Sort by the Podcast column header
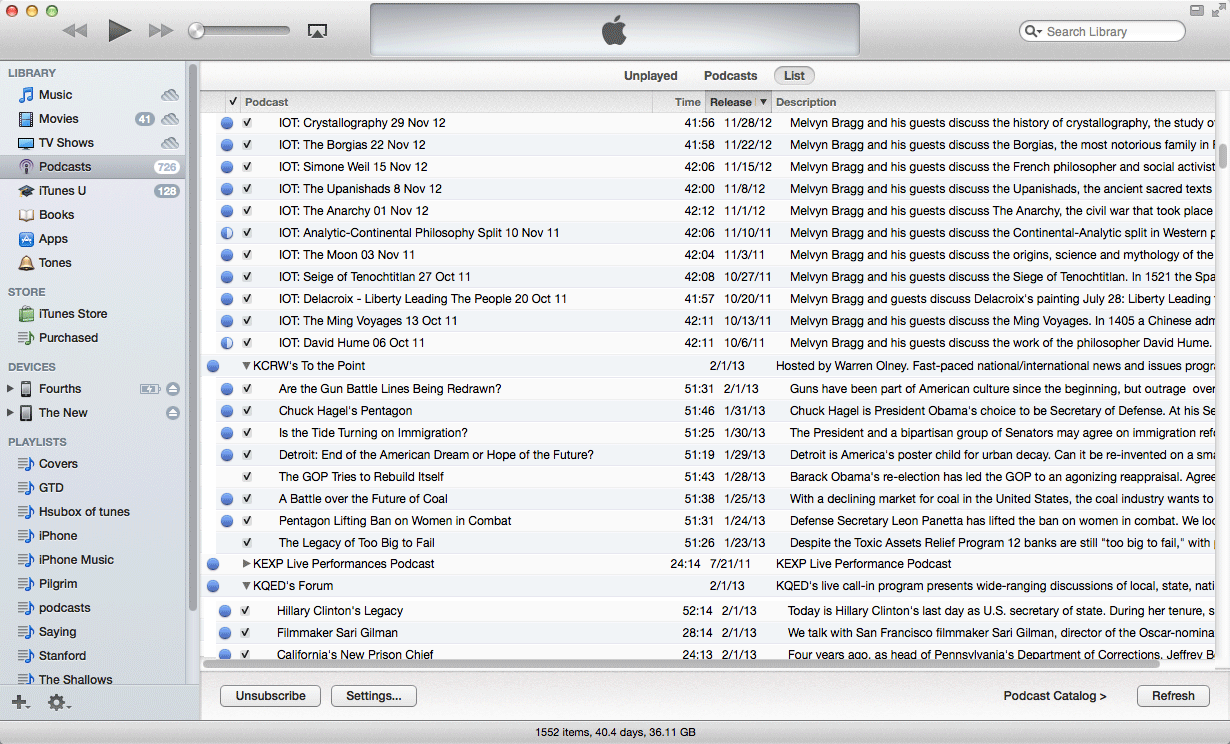The image size is (1230, 744). click(x=446, y=102)
